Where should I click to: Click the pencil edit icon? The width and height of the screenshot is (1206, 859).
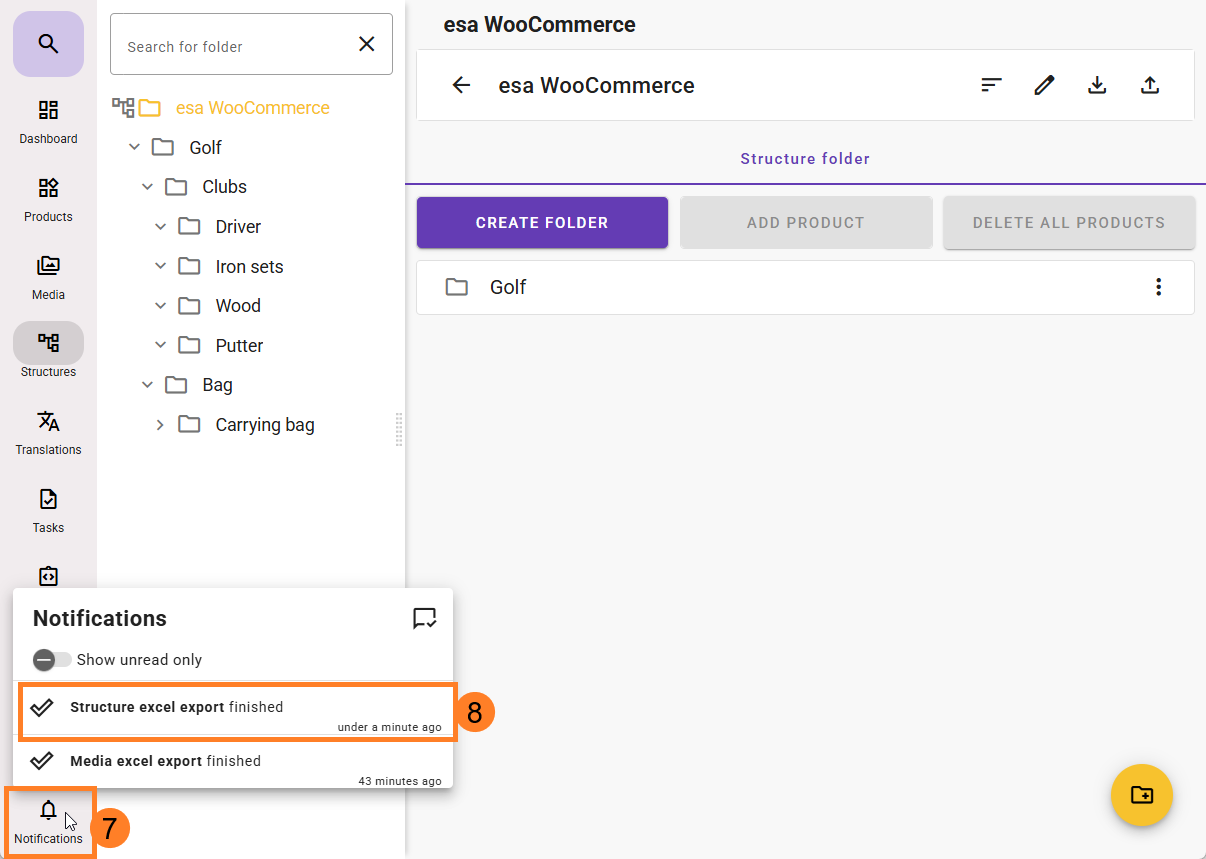1044,85
